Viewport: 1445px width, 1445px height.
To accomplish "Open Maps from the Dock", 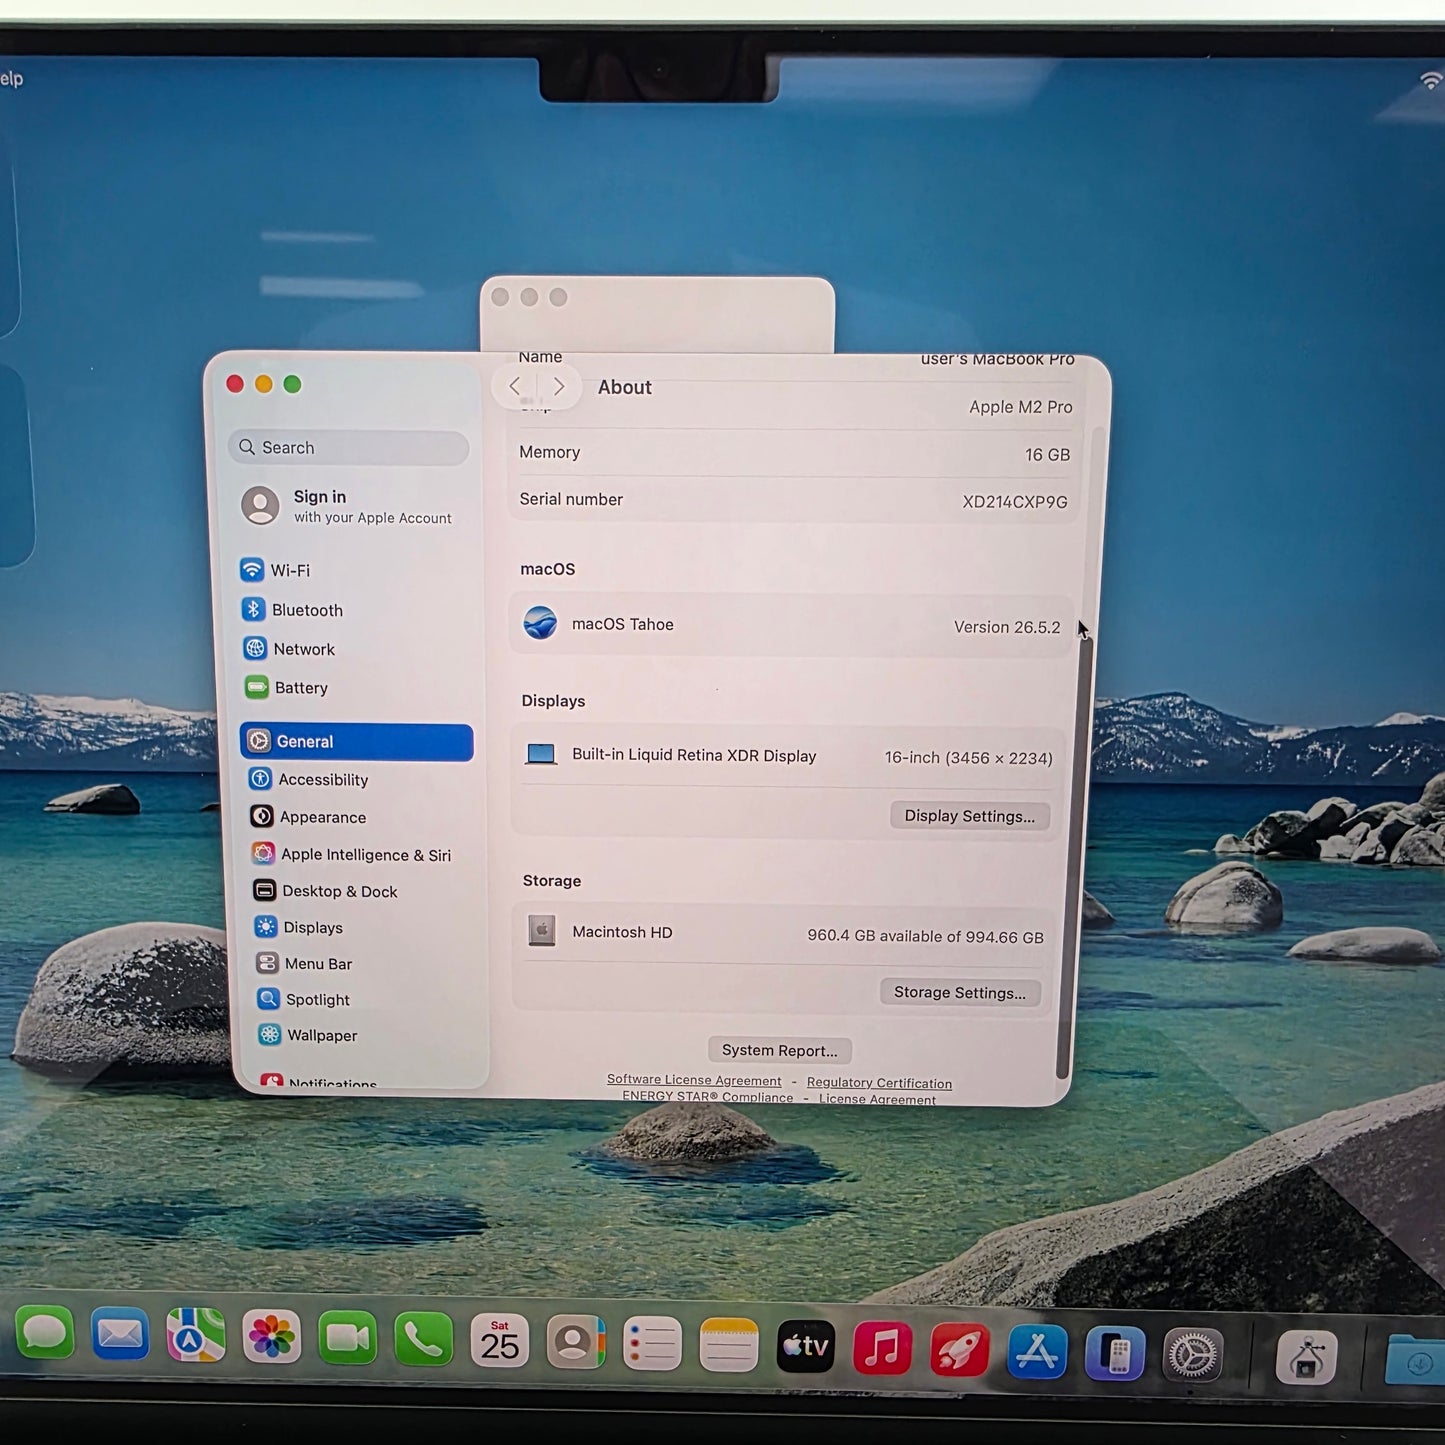I will pyautogui.click(x=196, y=1336).
